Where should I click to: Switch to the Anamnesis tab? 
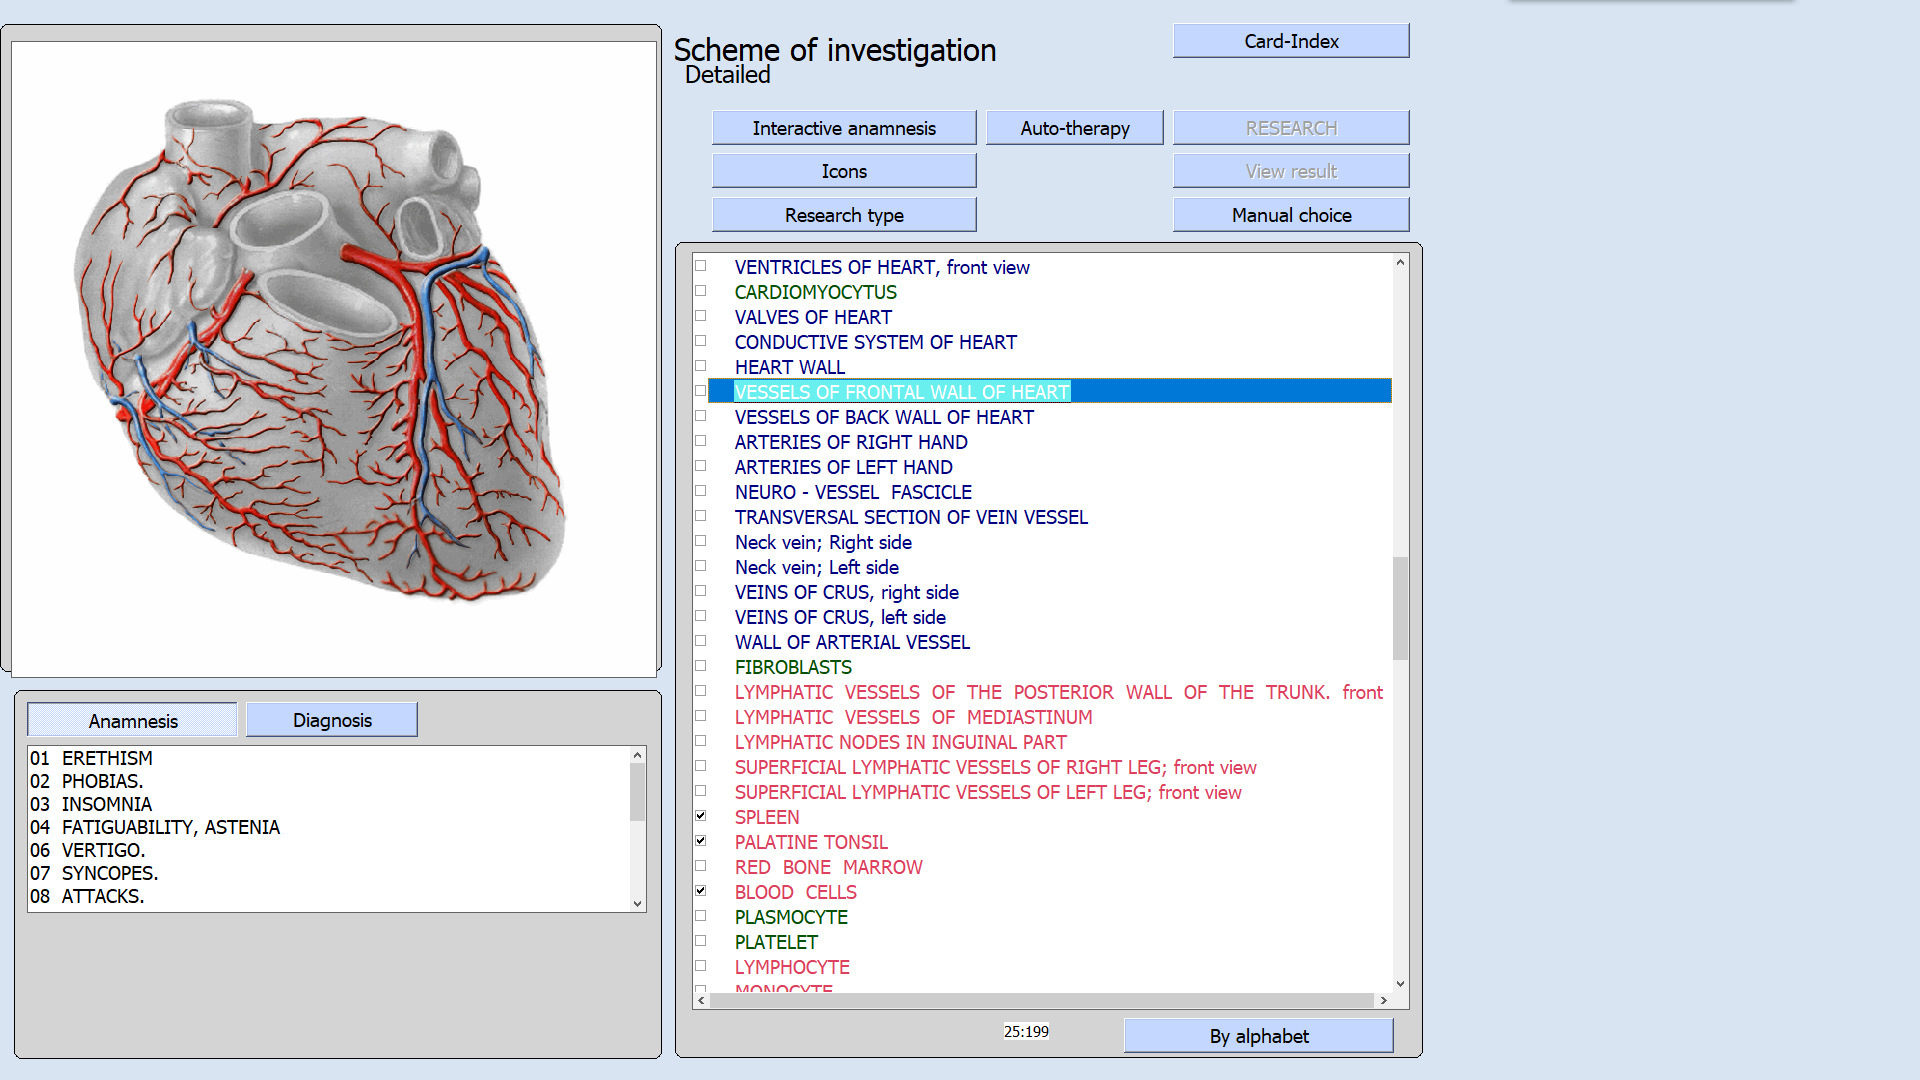[x=132, y=720]
